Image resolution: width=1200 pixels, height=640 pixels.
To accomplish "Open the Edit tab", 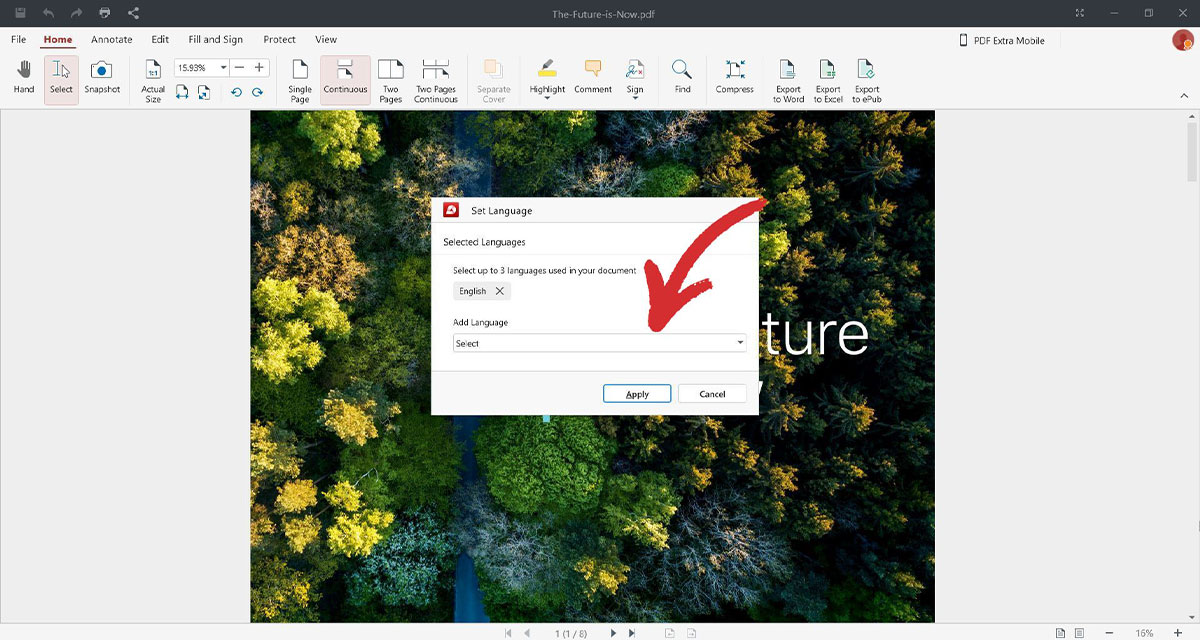I will [160, 40].
